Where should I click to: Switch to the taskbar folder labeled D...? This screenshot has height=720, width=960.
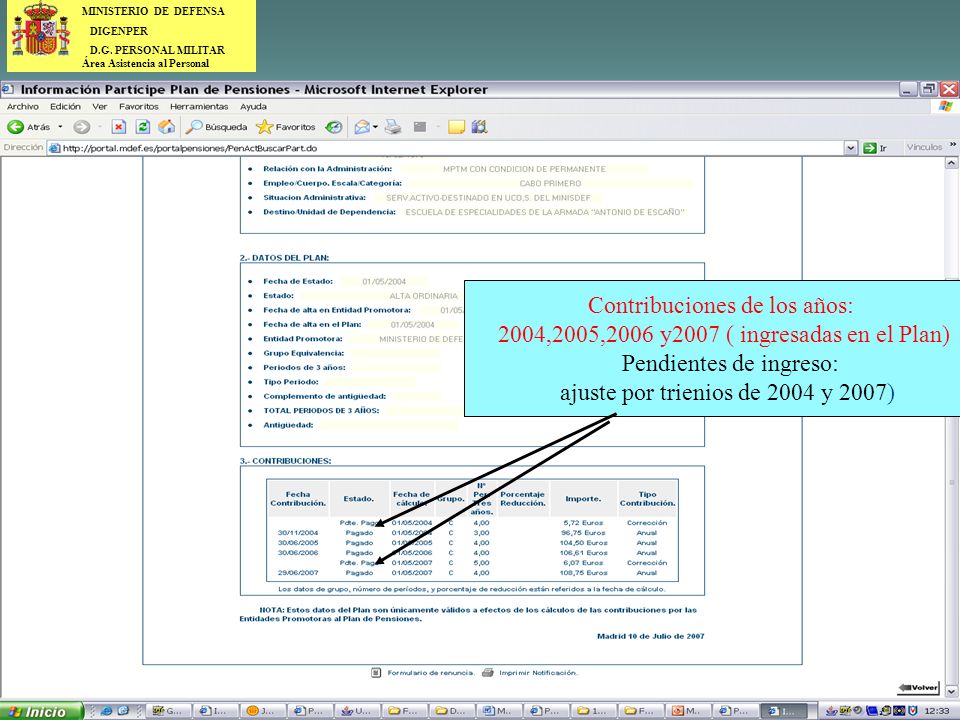pyautogui.click(x=451, y=711)
